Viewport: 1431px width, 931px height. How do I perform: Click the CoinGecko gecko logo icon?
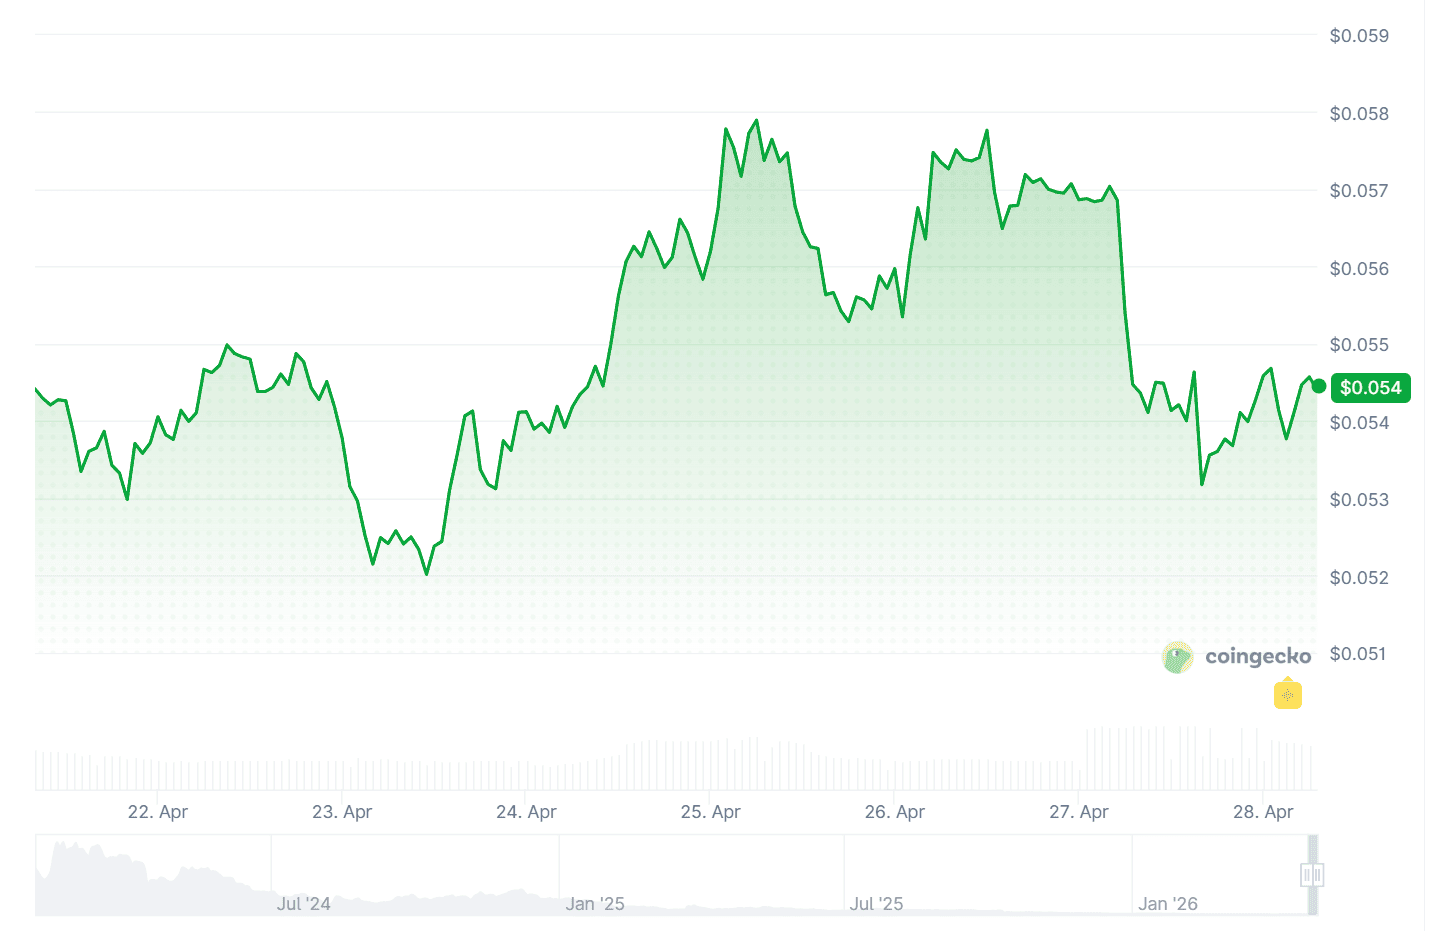pyautogui.click(x=1178, y=657)
